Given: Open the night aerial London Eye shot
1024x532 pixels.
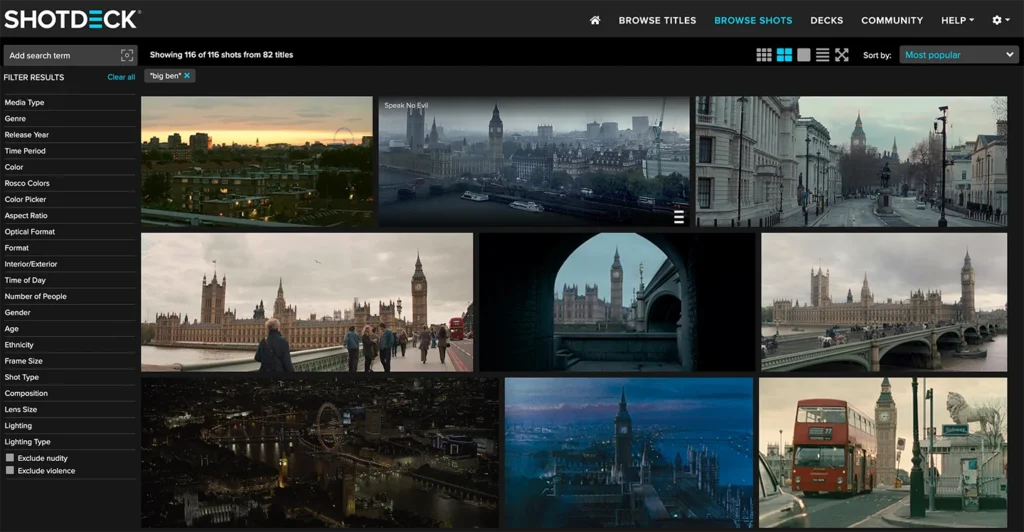Looking at the screenshot, I should [x=319, y=452].
